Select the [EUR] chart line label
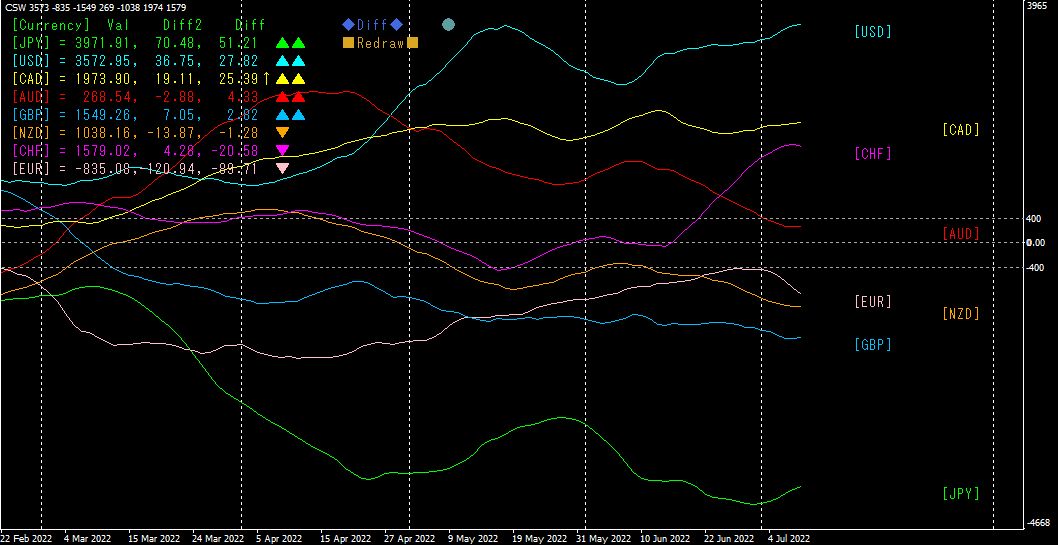 [872, 302]
